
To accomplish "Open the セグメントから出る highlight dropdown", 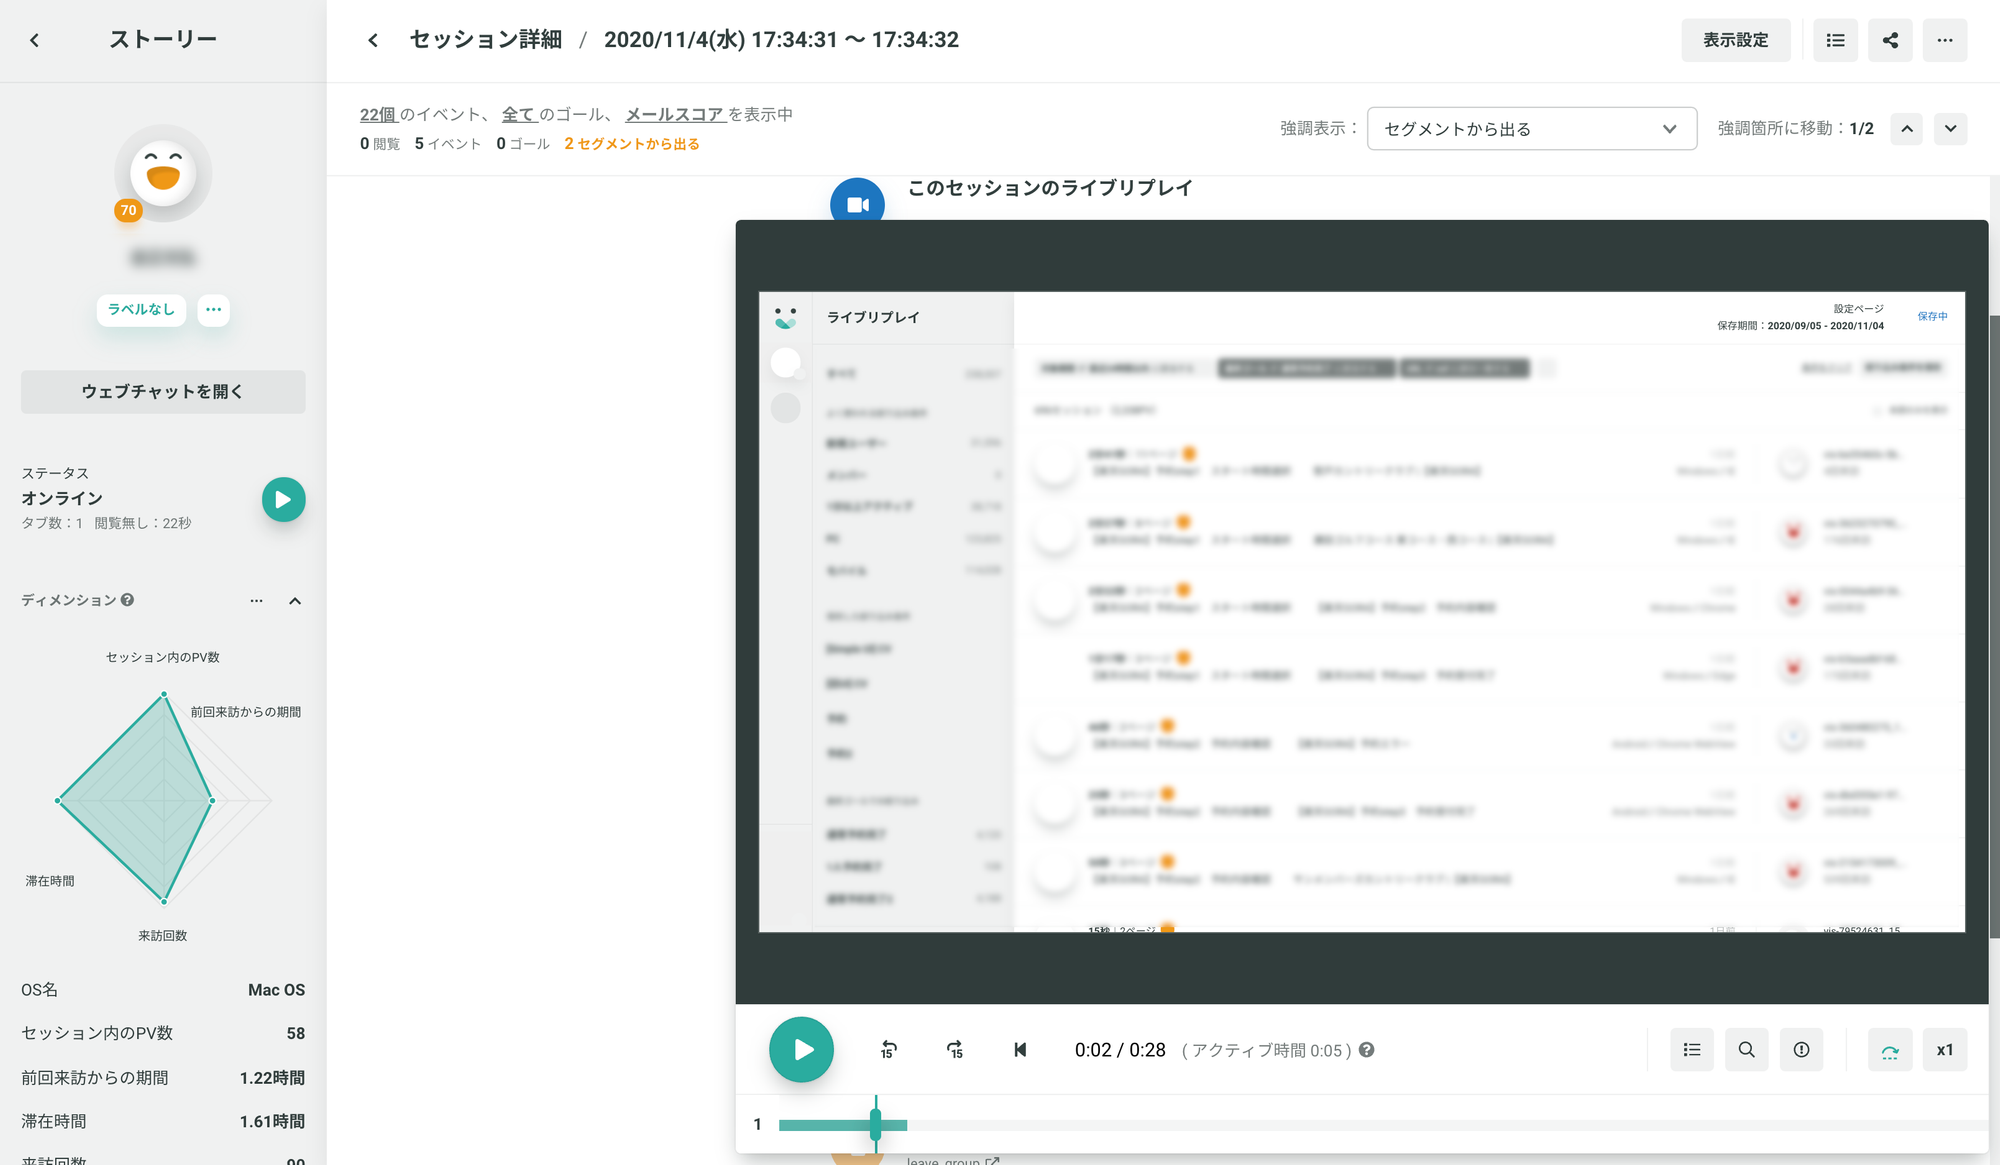I will (1531, 129).
